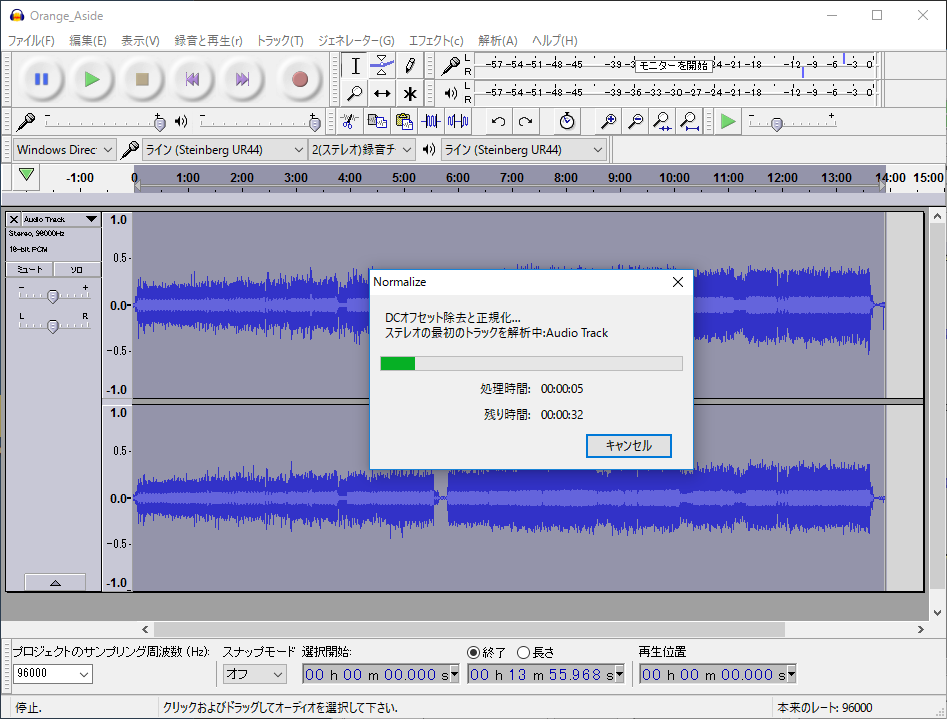Open the エフェクト(c) menu

[x=436, y=40]
